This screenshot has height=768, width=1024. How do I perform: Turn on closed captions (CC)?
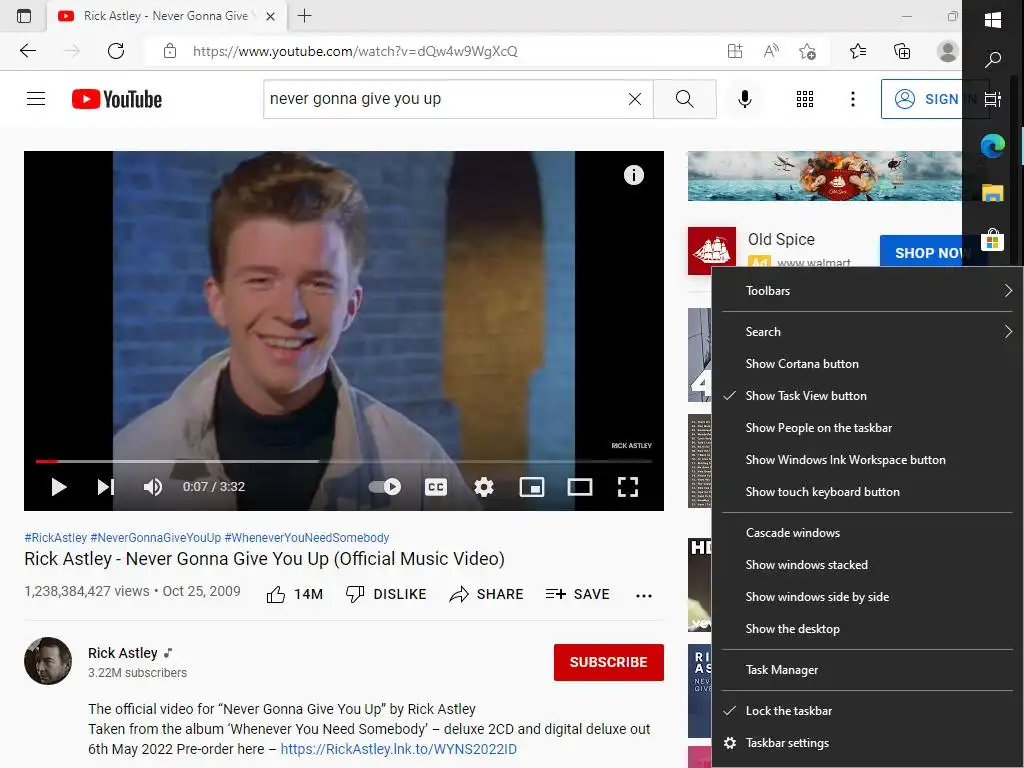point(436,487)
